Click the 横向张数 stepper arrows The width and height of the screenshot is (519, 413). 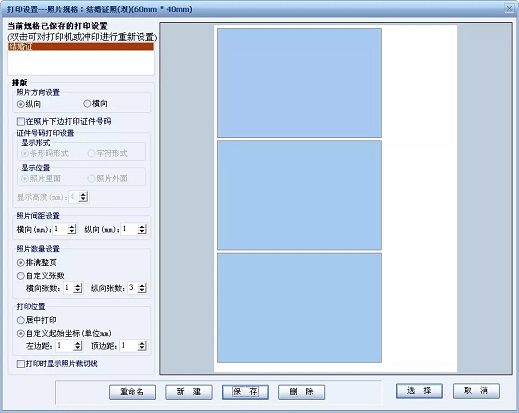tap(78, 288)
